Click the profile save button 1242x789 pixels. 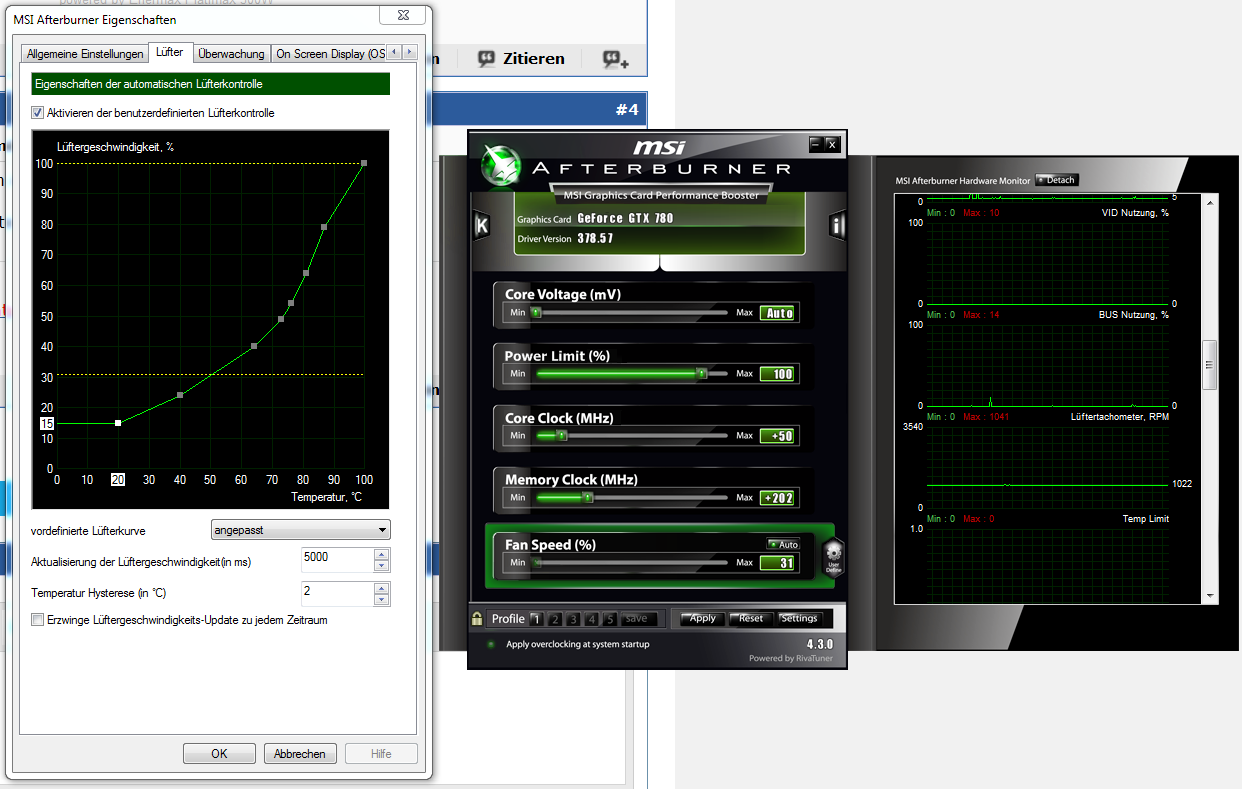640,619
